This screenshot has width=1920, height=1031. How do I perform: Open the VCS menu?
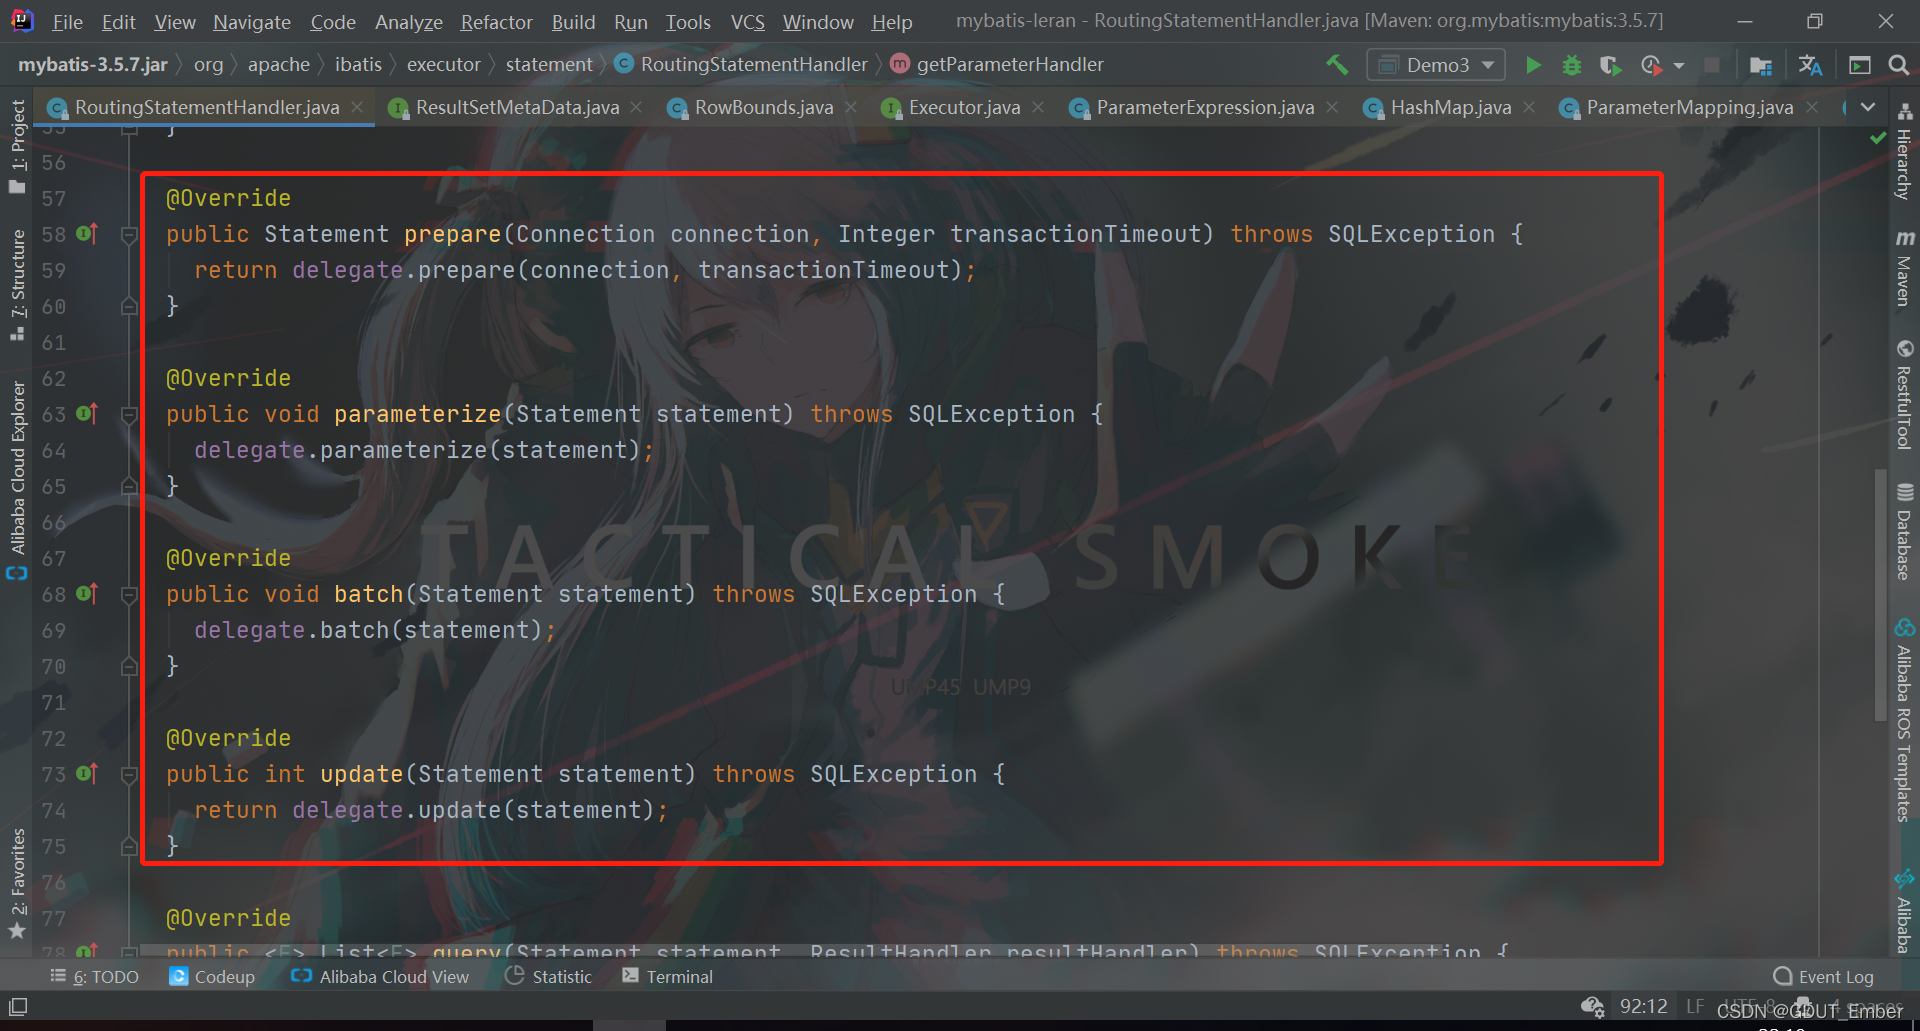coord(747,22)
